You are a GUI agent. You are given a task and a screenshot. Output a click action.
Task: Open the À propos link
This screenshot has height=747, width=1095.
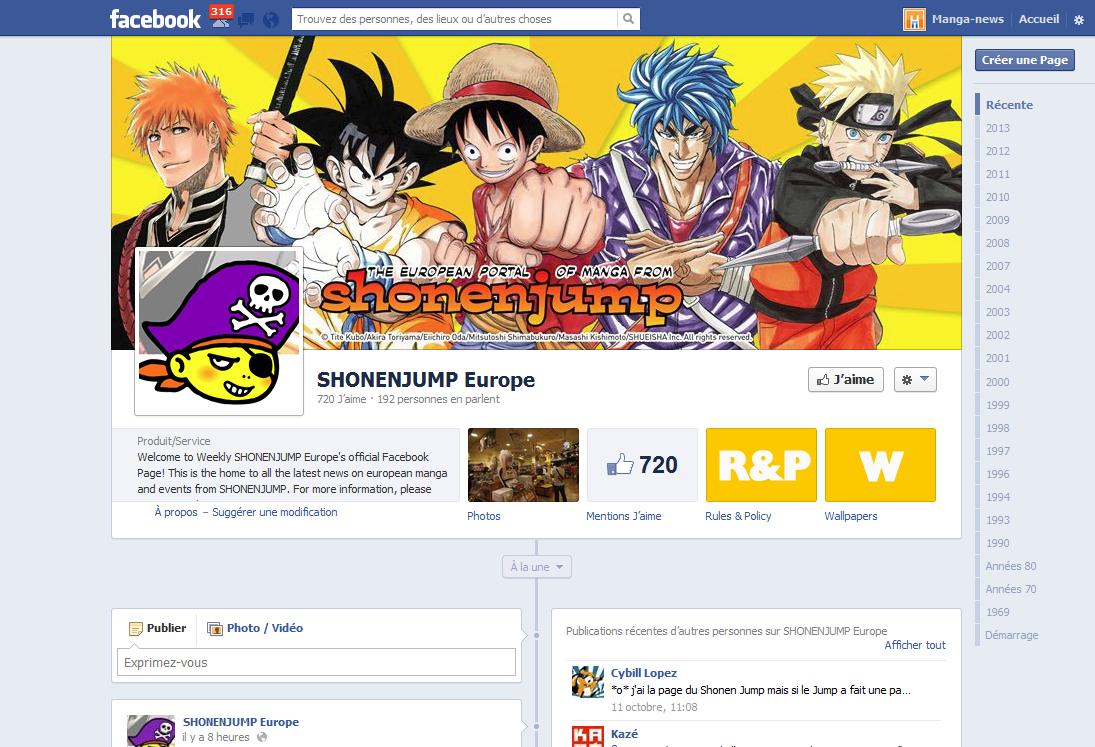point(176,512)
